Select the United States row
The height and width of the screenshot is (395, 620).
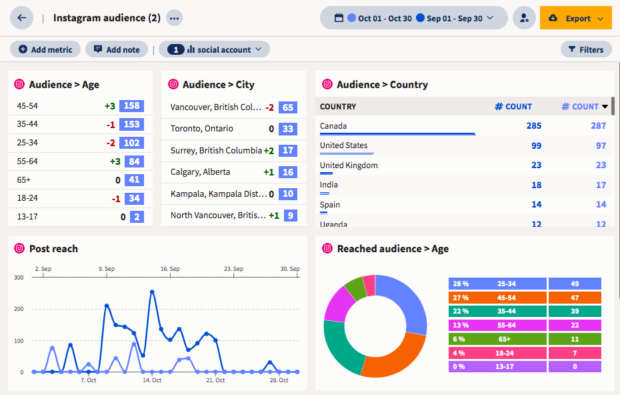click(463, 146)
